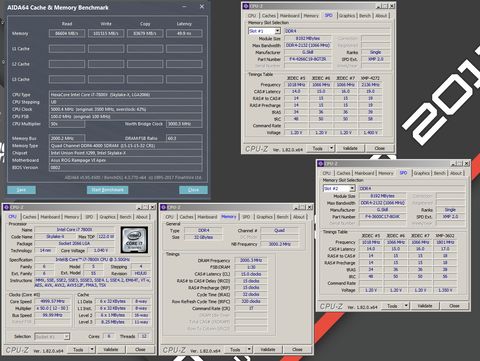Click minimize icon of Memory-tab CPU-Z window
The width and height of the screenshot is (480, 361).
click(296, 207)
